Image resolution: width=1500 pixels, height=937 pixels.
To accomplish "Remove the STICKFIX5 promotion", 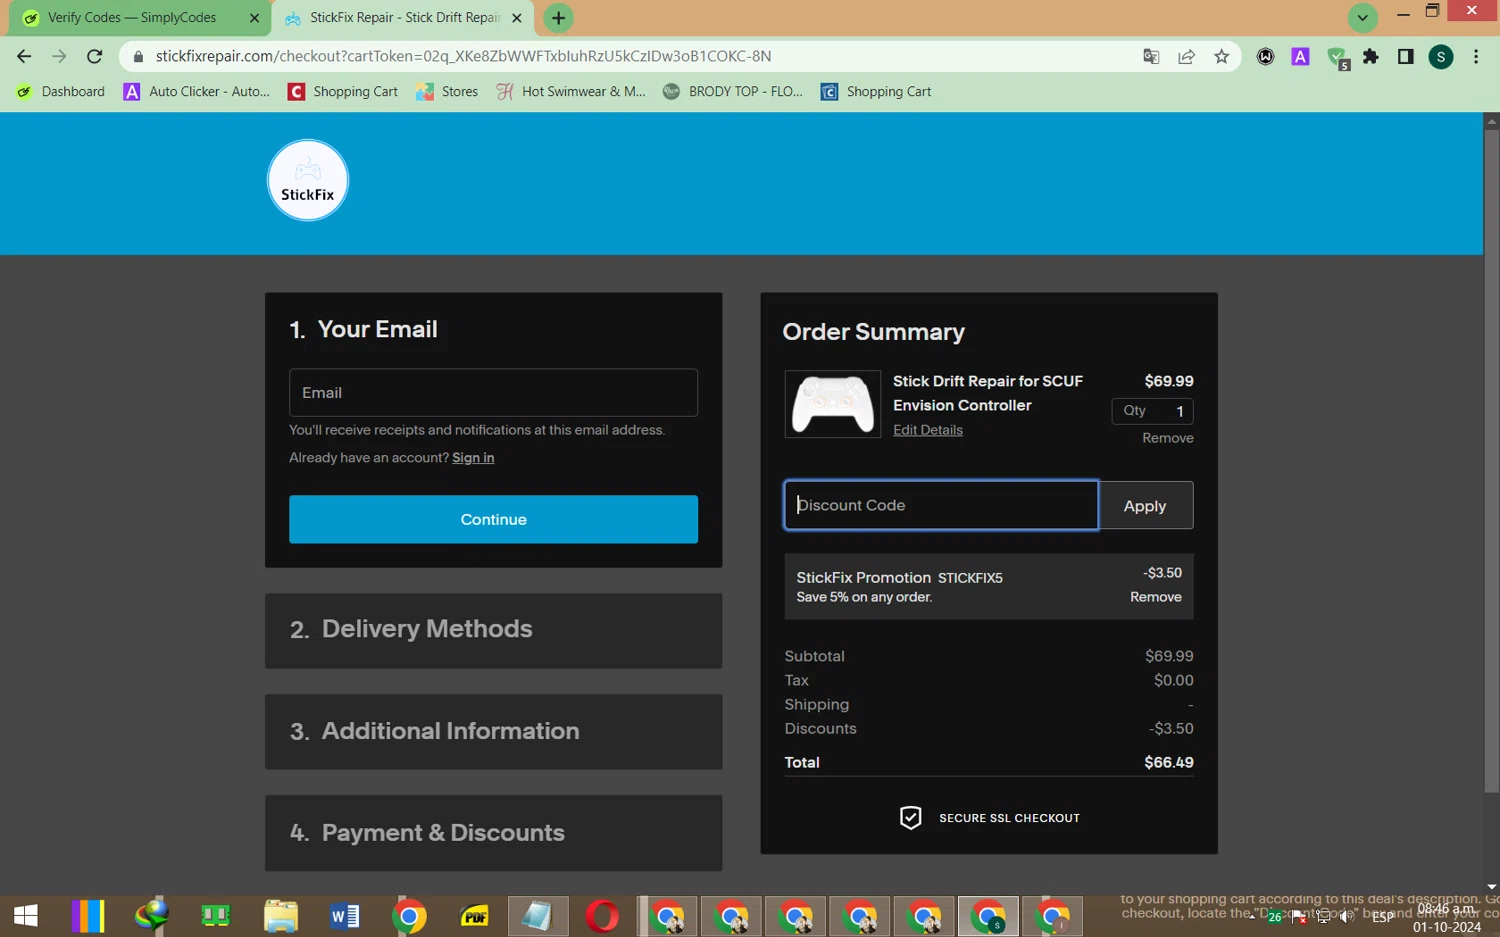I will click(1156, 597).
